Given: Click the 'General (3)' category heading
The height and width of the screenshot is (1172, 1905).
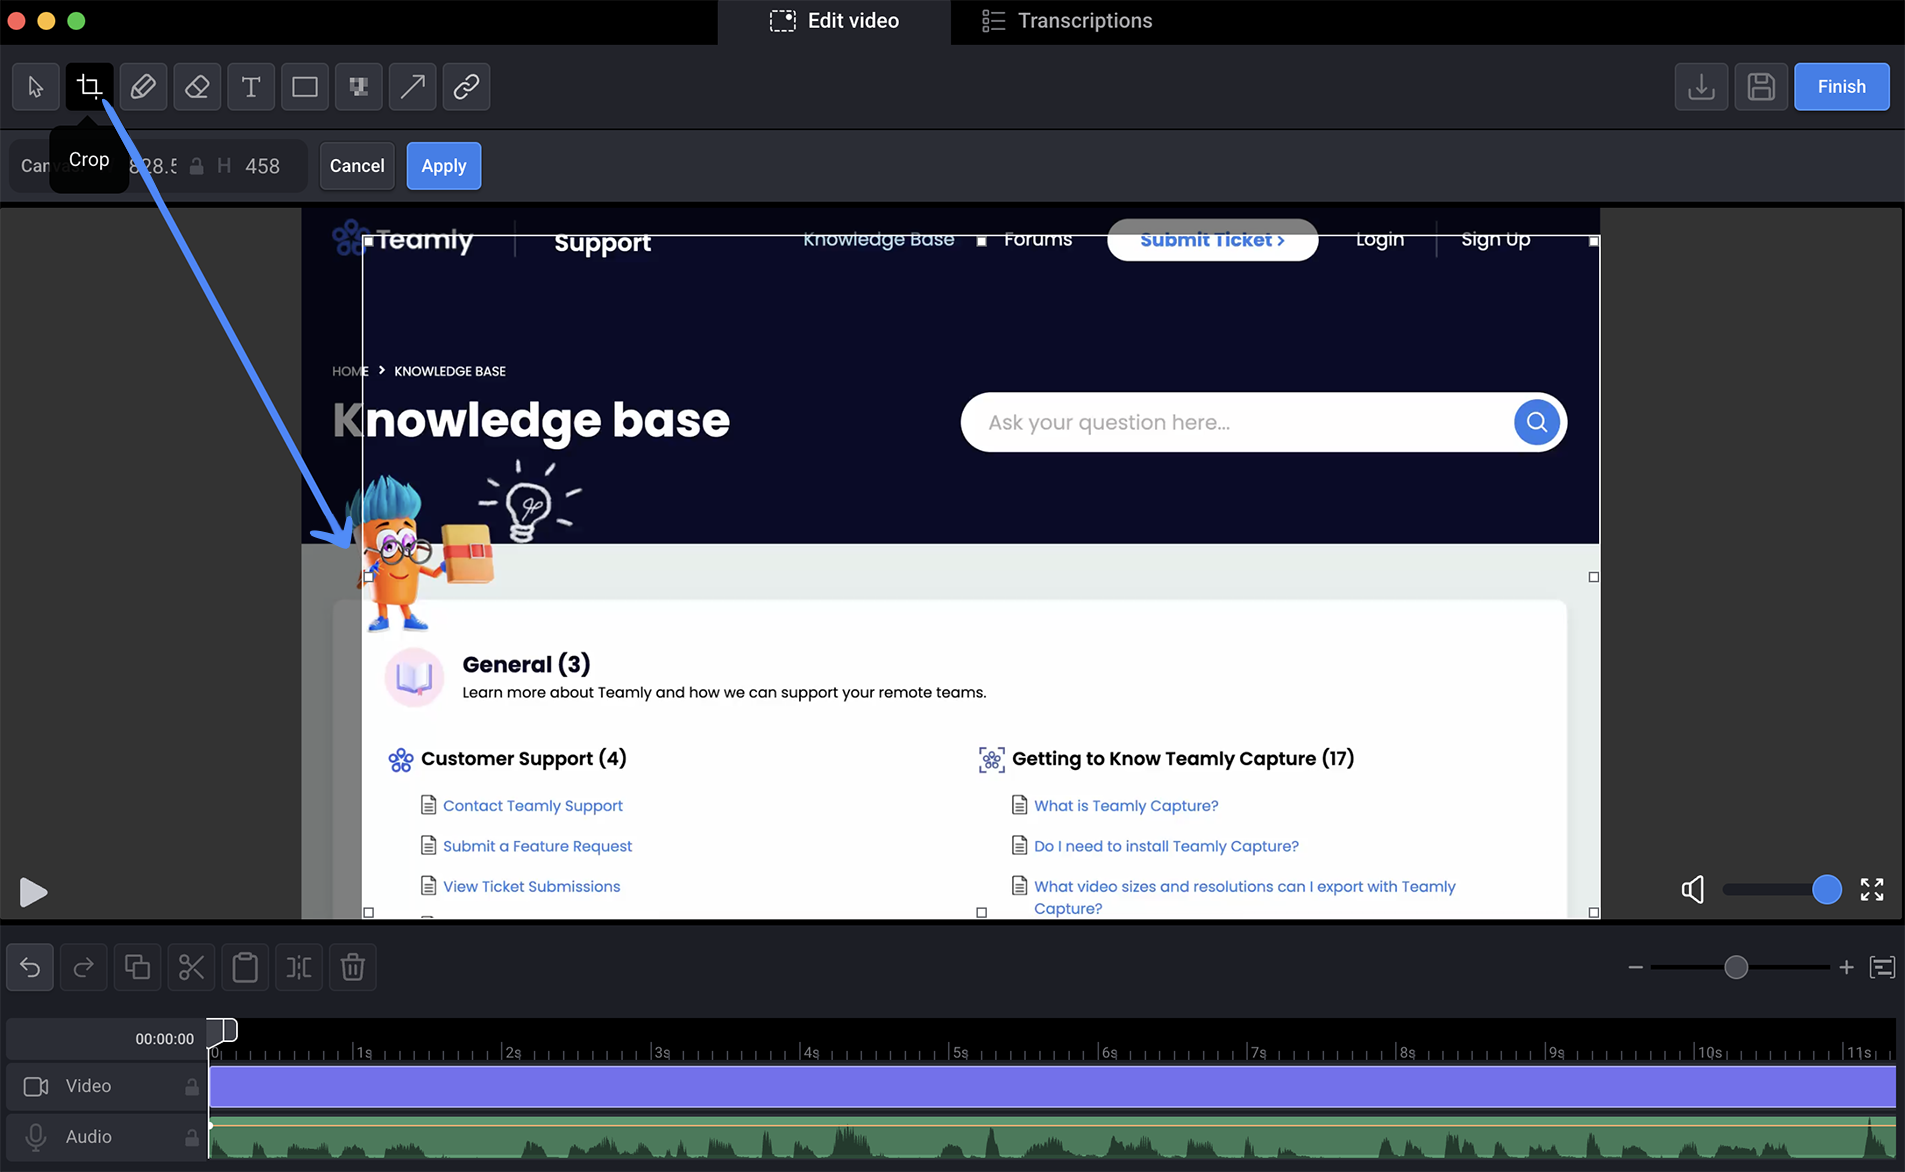Looking at the screenshot, I should (526, 664).
